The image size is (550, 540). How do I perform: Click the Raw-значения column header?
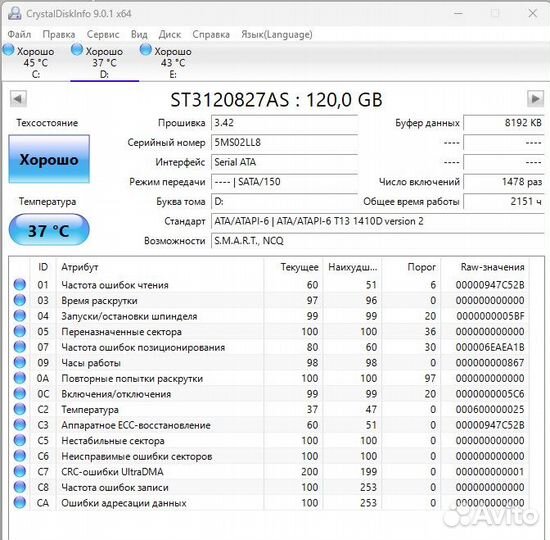point(485,267)
